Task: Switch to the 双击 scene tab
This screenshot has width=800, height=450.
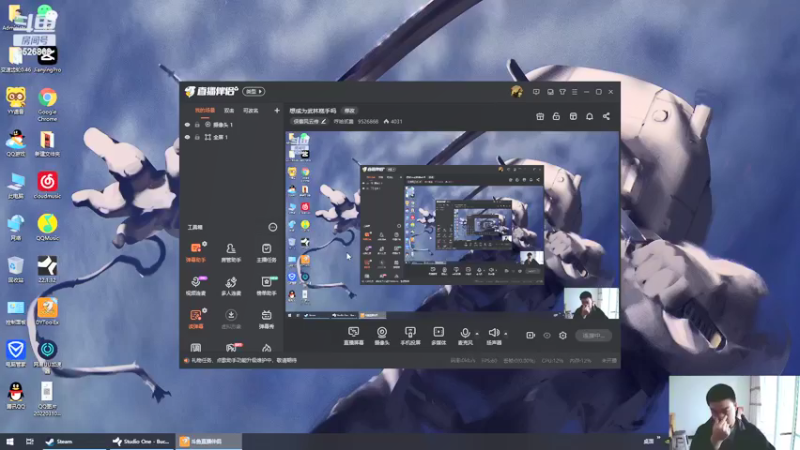Action: 229,110
